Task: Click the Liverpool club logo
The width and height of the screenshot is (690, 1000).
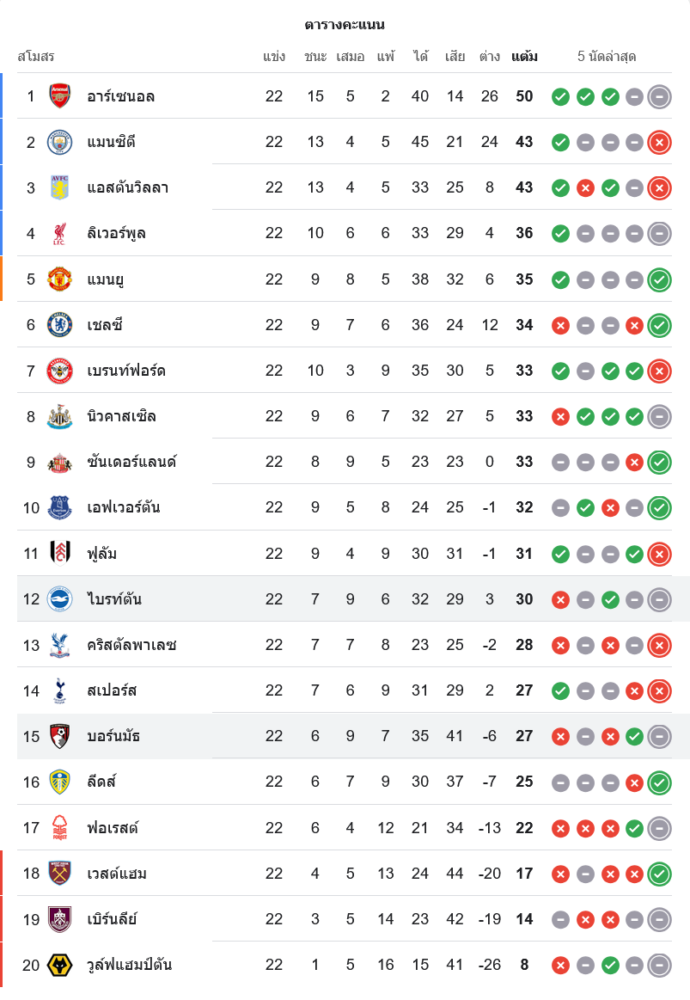Action: point(60,233)
